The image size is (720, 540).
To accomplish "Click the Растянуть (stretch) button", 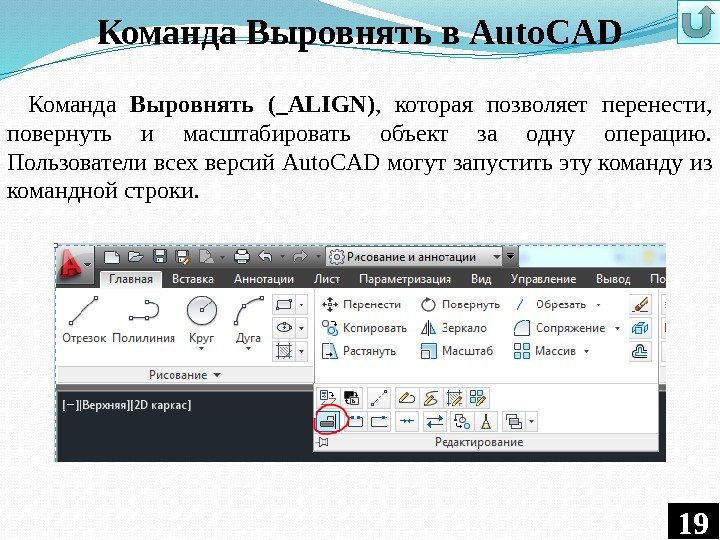I will (x=358, y=351).
